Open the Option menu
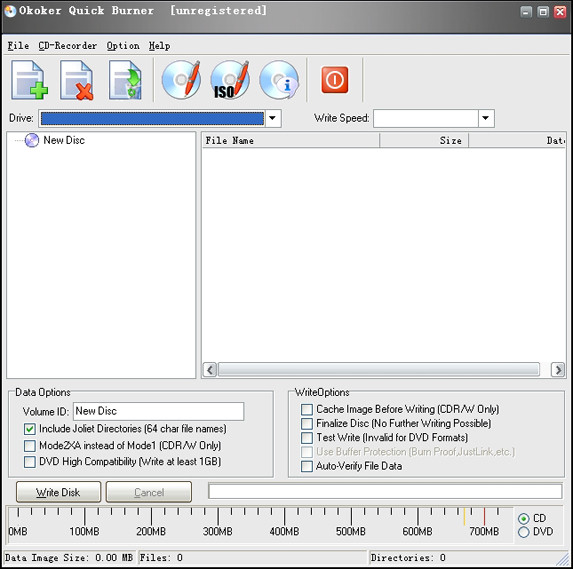 [123, 46]
